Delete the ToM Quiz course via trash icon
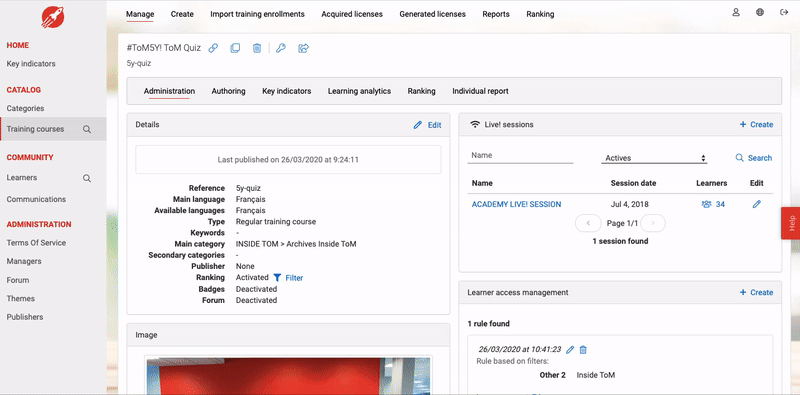Image resolution: width=800 pixels, height=395 pixels. pos(257,48)
